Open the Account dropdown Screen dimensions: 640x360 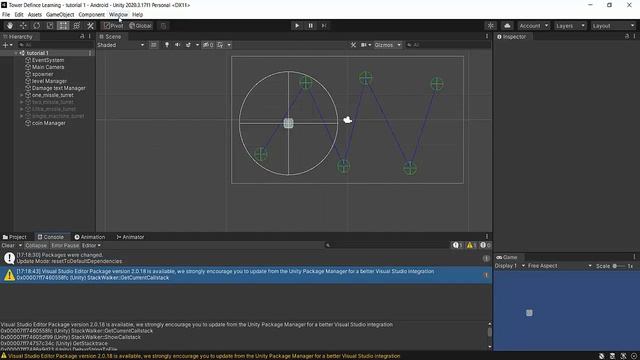click(x=533, y=26)
